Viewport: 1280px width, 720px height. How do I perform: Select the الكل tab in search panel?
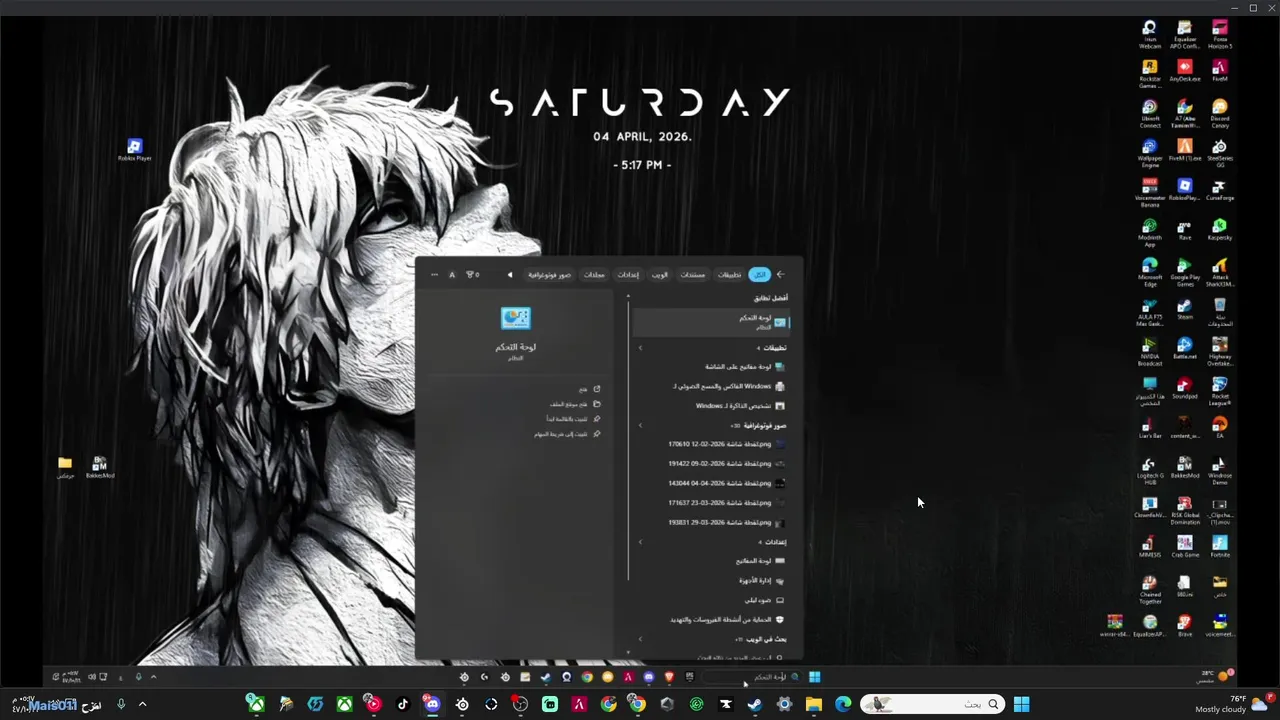pos(760,274)
